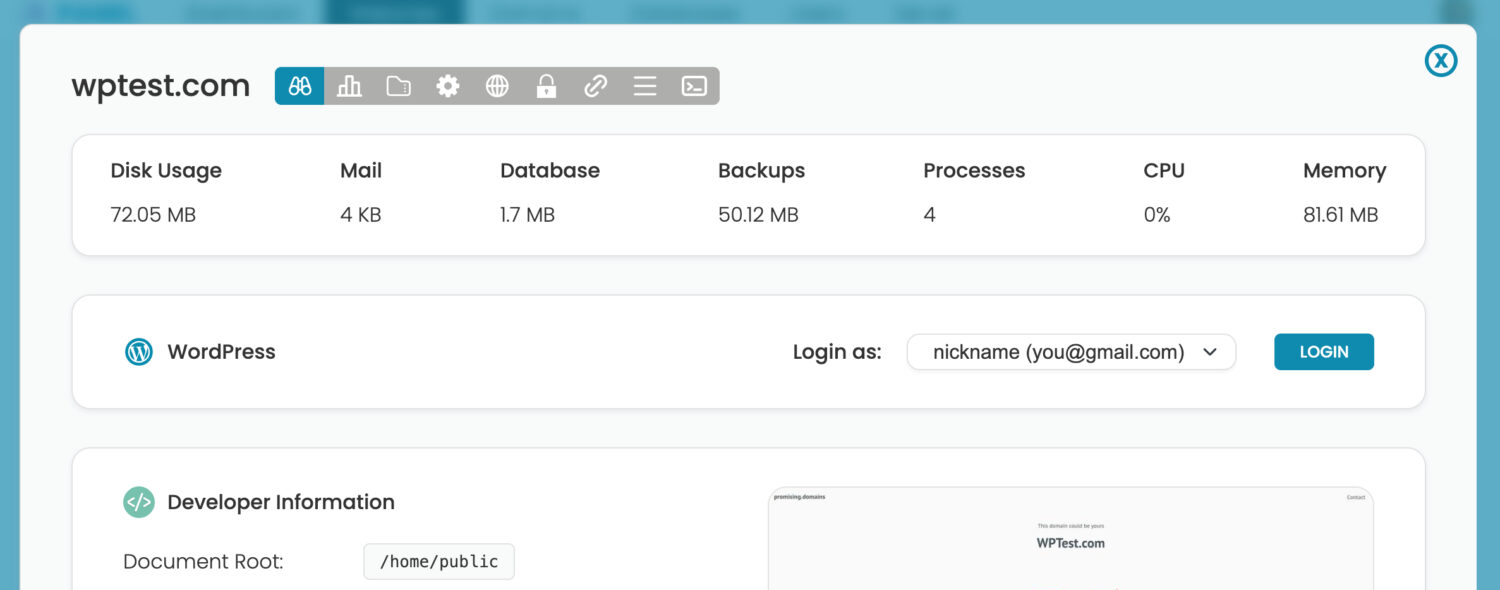Open the bar chart statistics icon
The height and width of the screenshot is (590, 1500).
pos(349,86)
